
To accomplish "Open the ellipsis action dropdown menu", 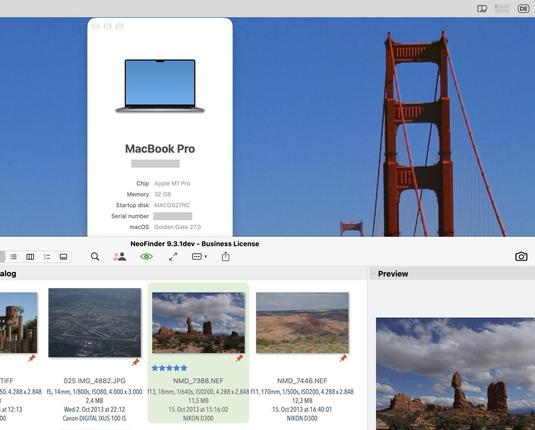I will (x=200, y=257).
